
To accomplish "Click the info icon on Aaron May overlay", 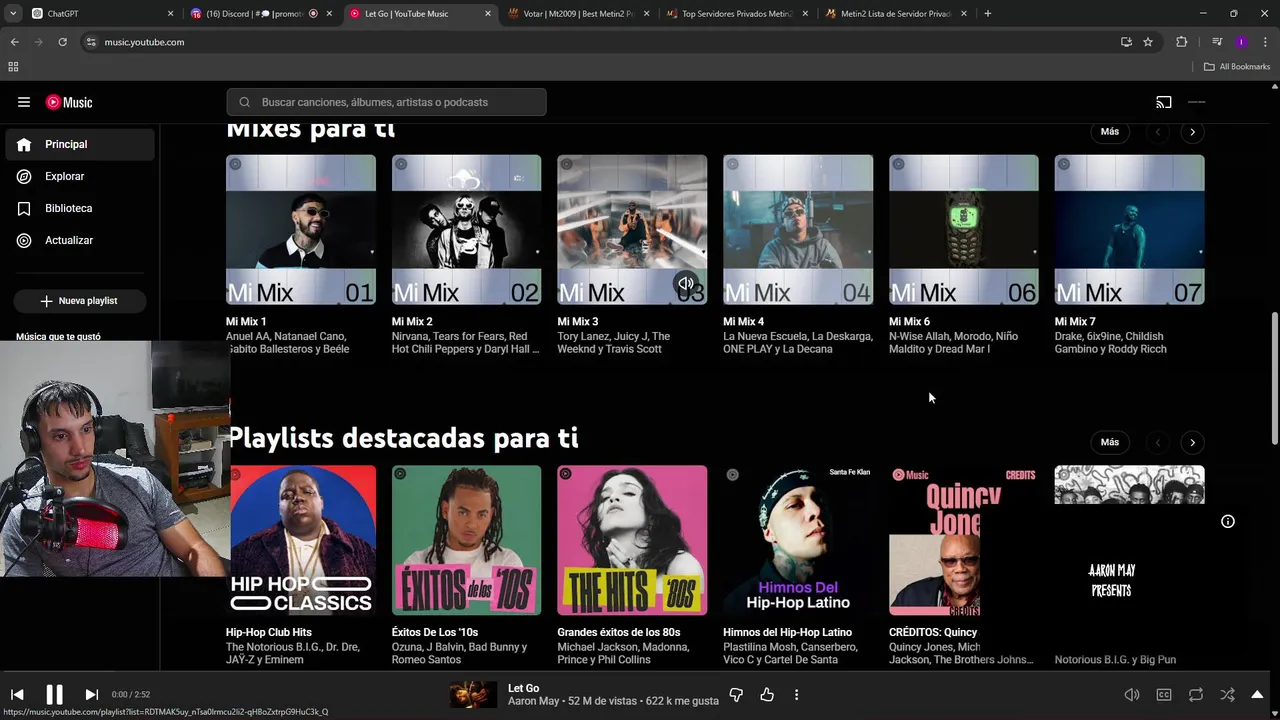I will tap(1228, 521).
